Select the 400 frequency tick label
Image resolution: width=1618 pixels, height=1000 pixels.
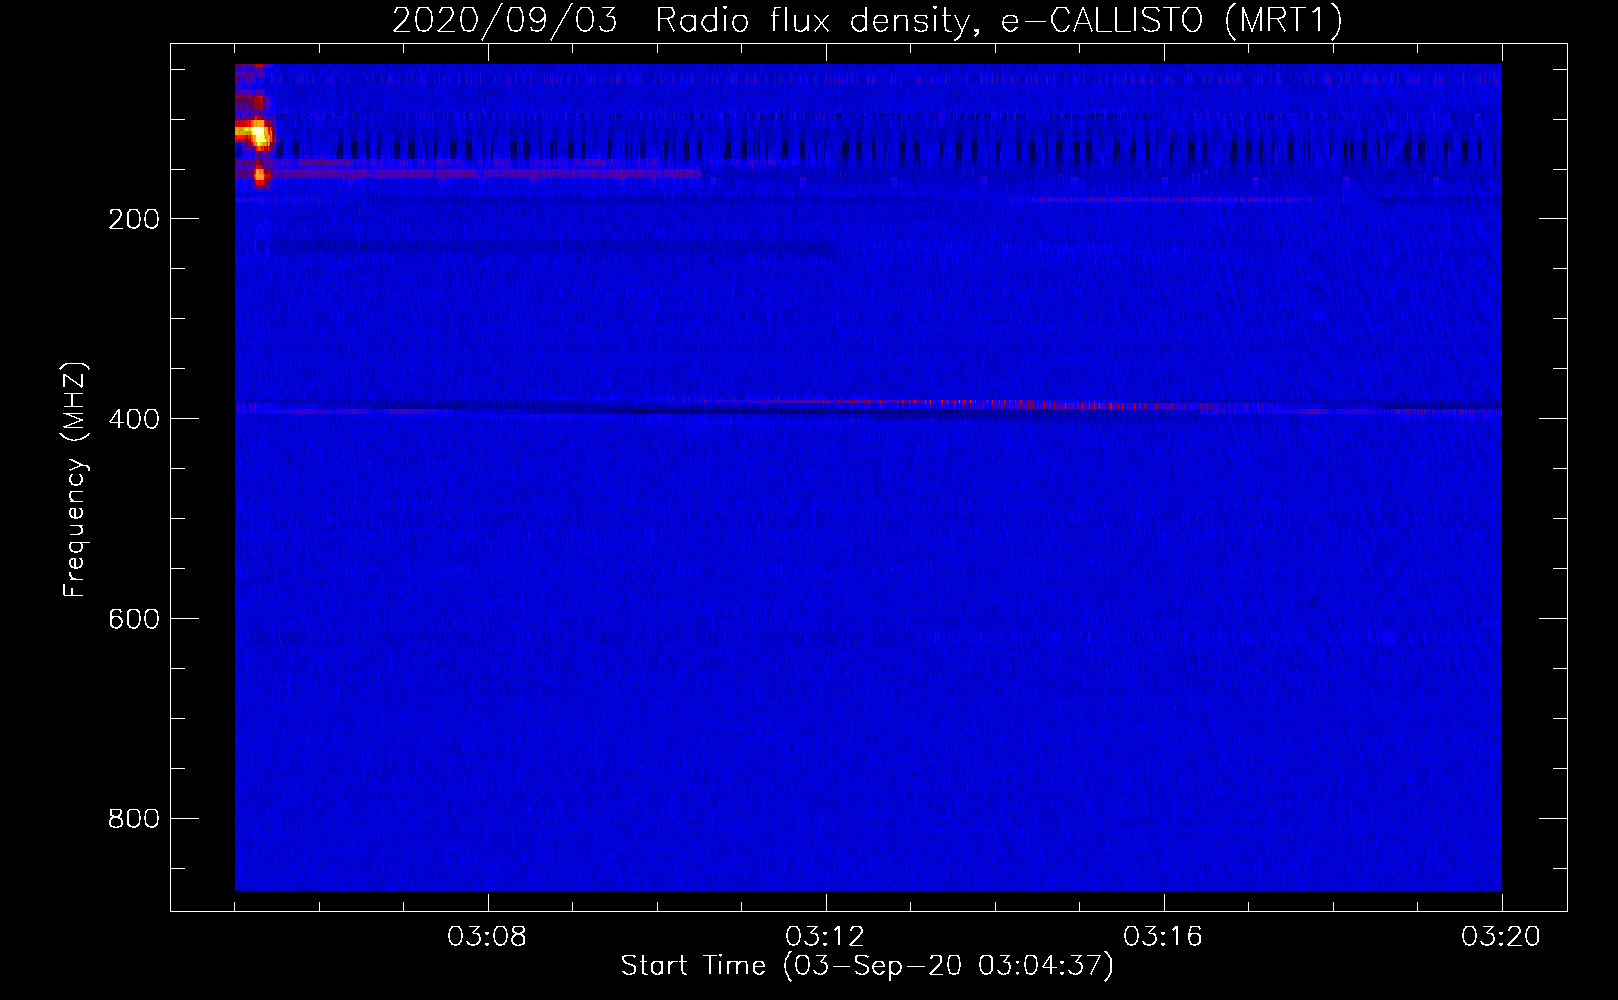click(134, 419)
